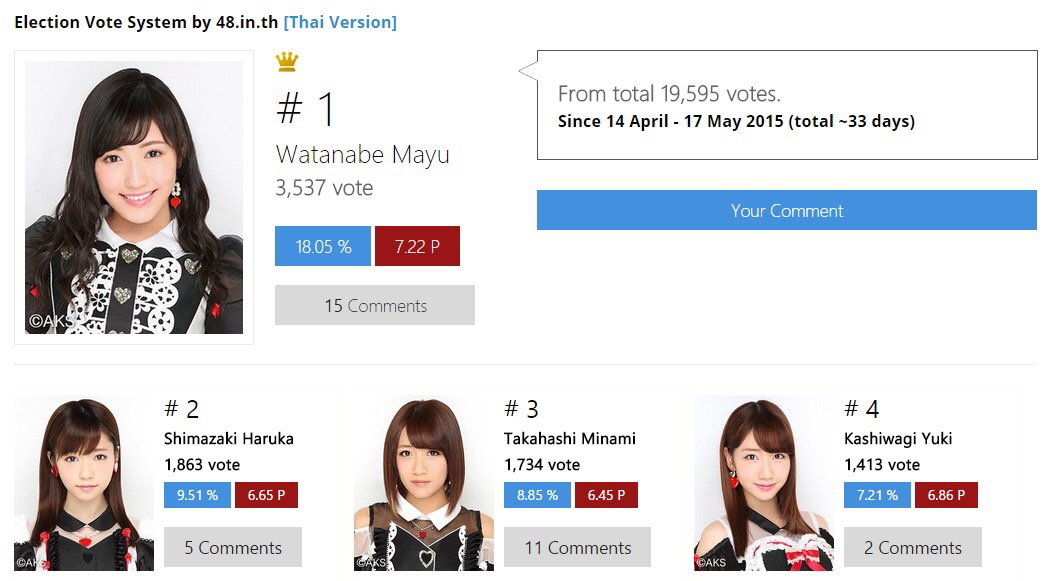Click the 8.85 % blue badge
The image size is (1044, 581).
pos(537,495)
